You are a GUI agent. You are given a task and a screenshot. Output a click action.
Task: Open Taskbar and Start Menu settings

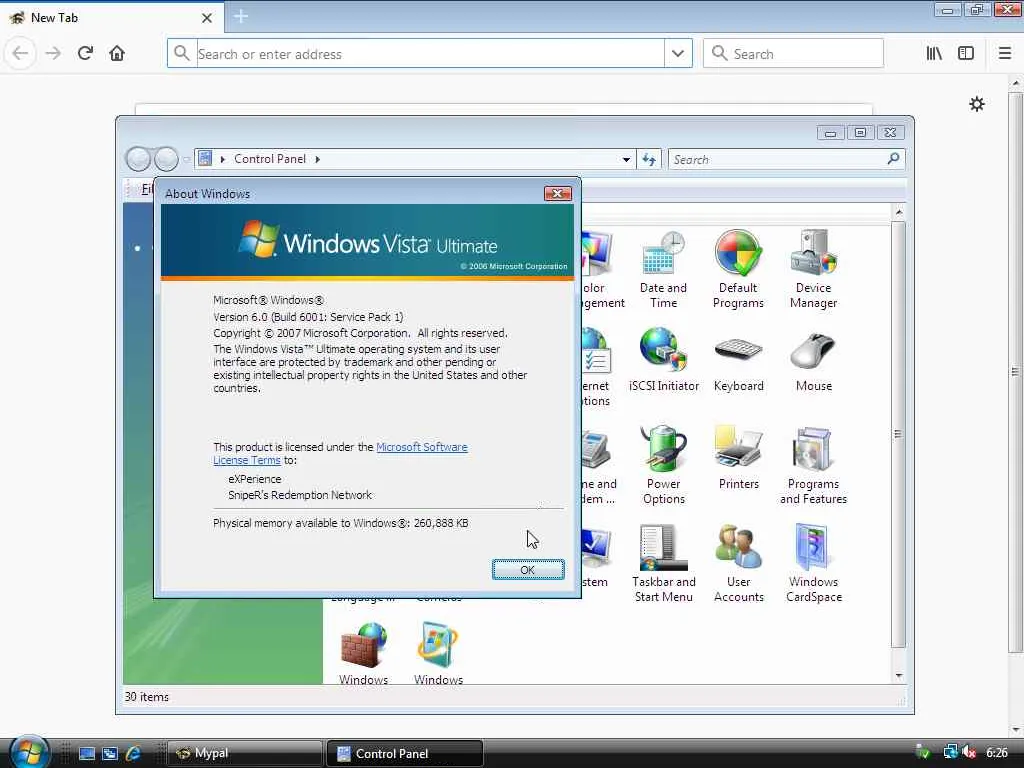tap(664, 563)
